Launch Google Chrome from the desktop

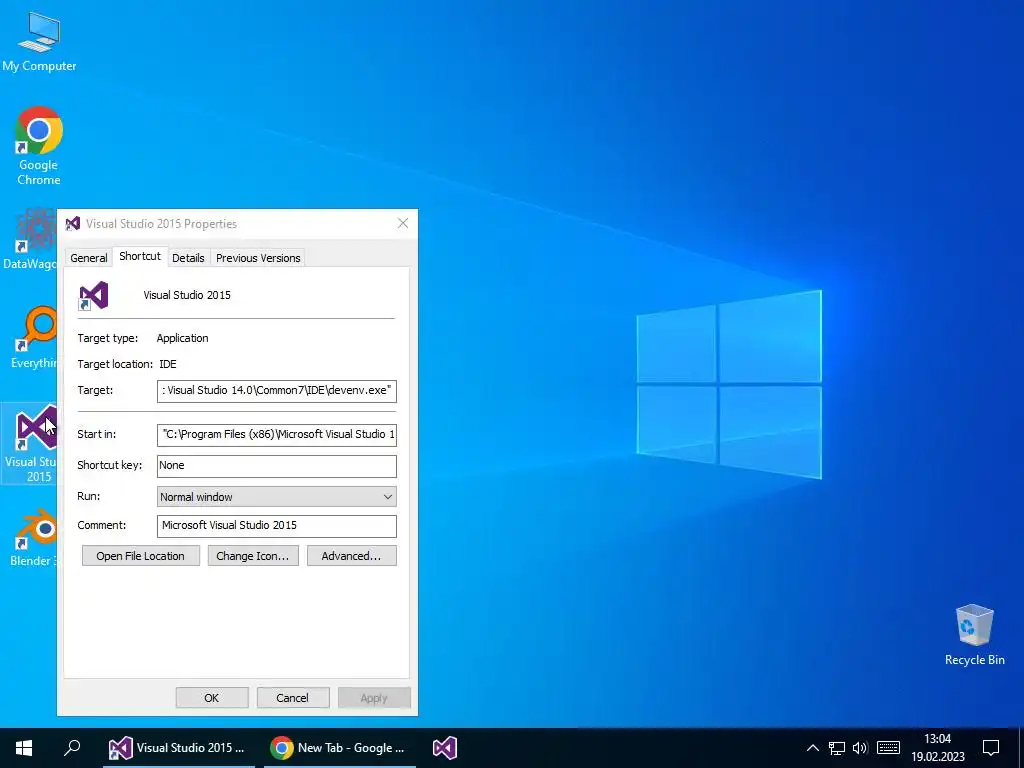click(39, 145)
